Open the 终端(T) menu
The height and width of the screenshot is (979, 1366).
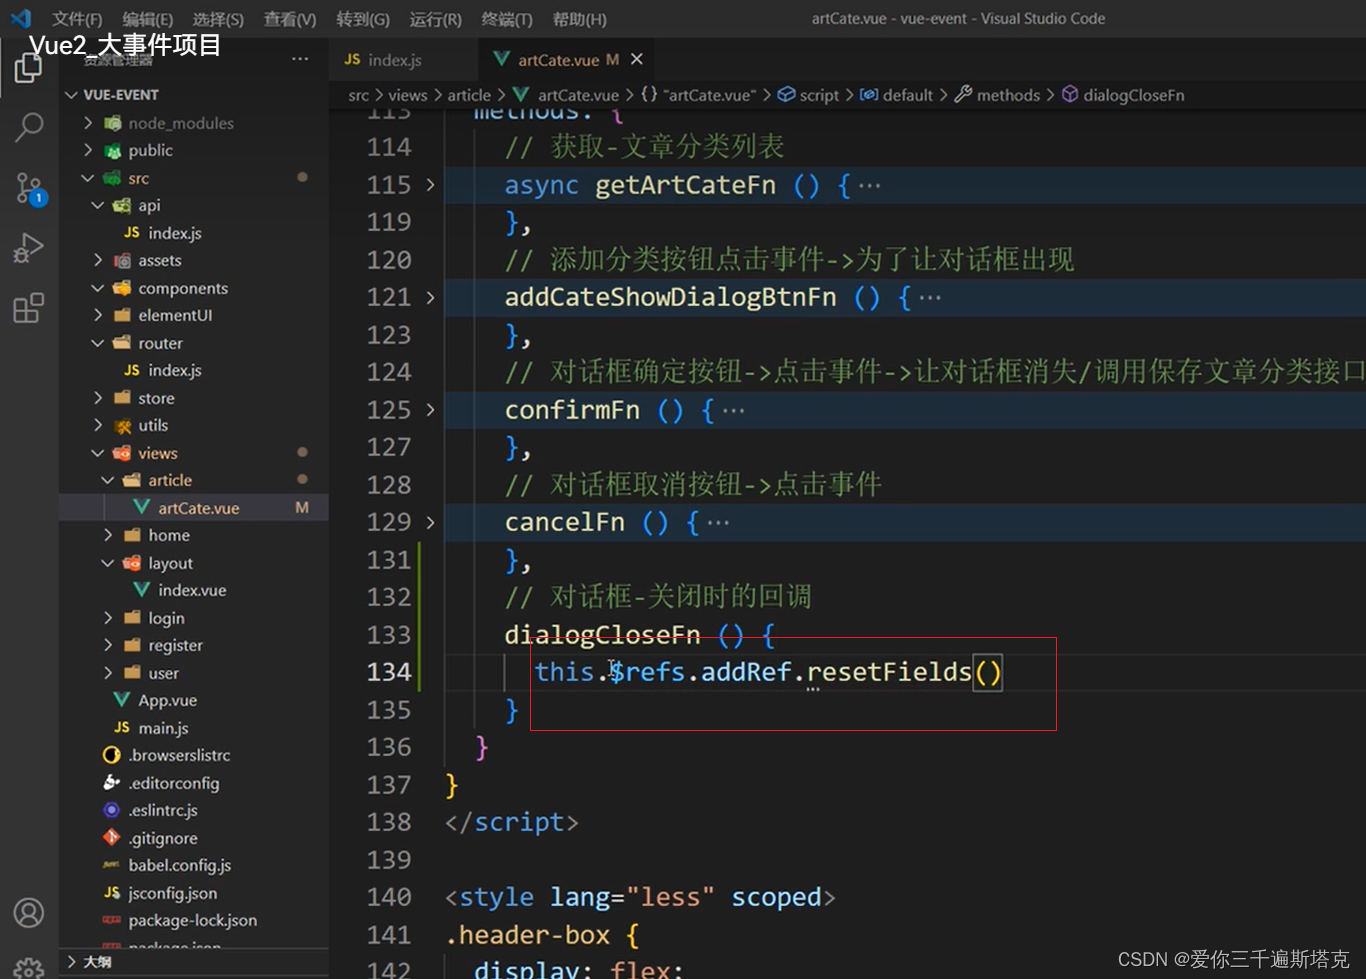[507, 19]
